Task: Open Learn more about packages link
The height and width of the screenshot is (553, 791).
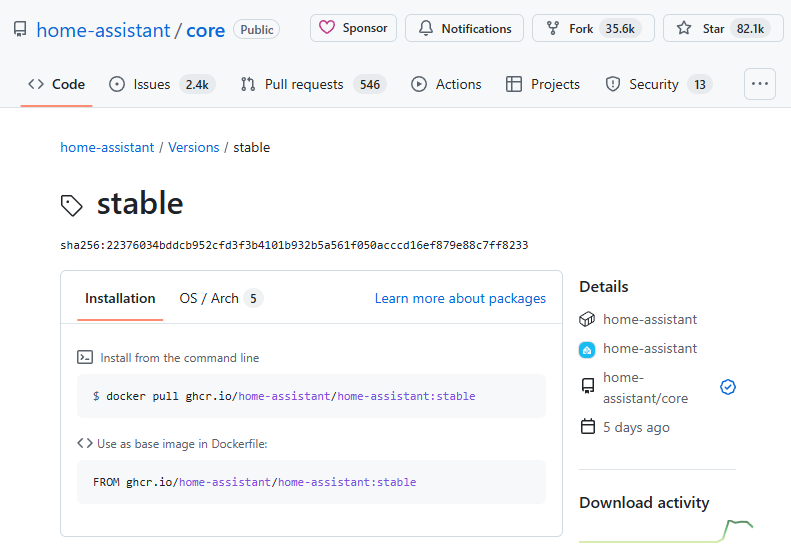Action: (x=460, y=298)
